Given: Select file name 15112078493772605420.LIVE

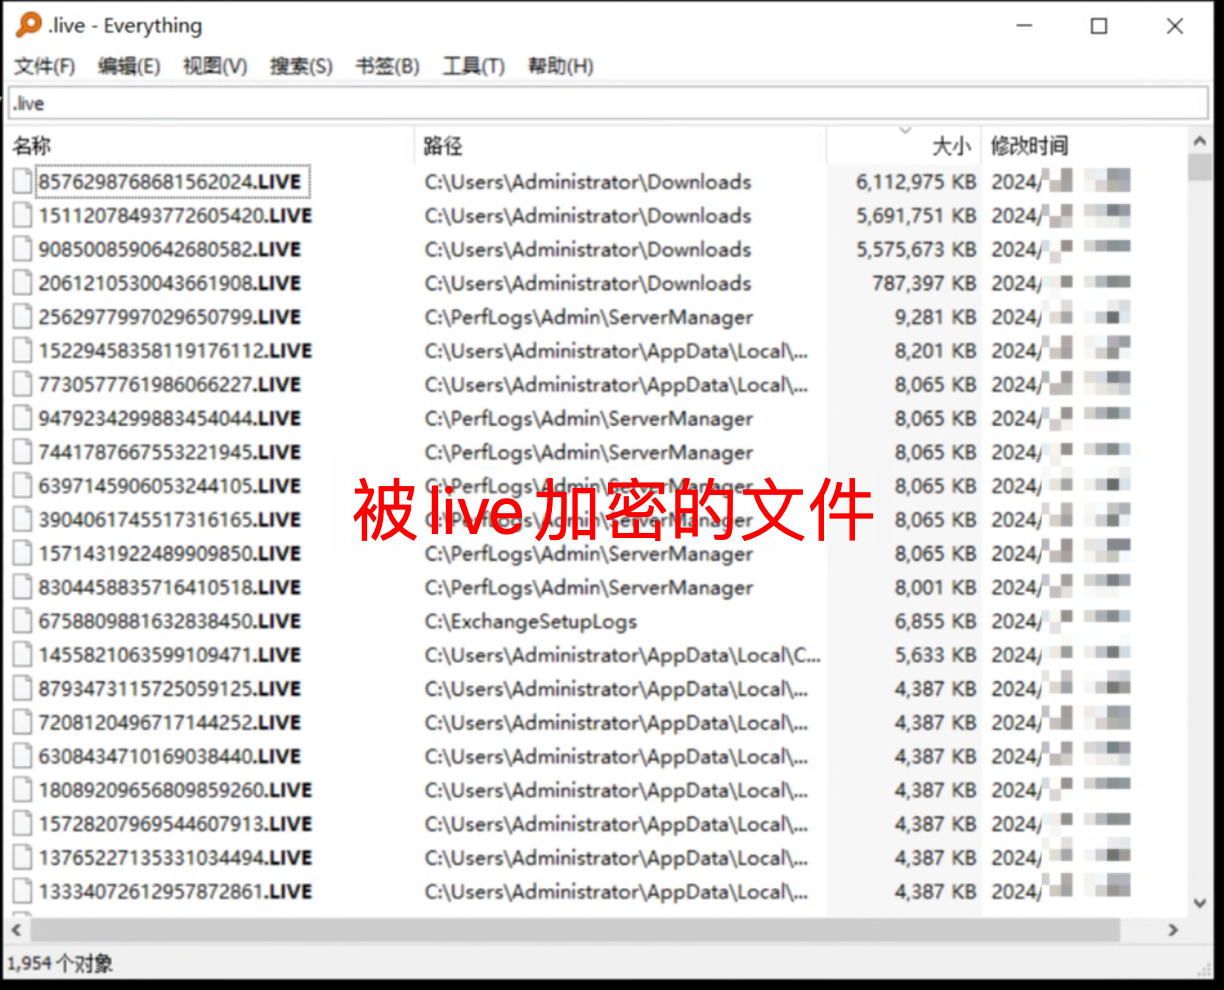Looking at the screenshot, I should [x=175, y=216].
